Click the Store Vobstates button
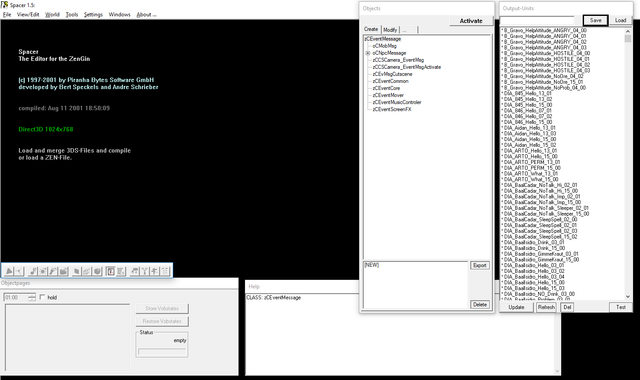Image resolution: width=640 pixels, height=380 pixels. (x=162, y=309)
